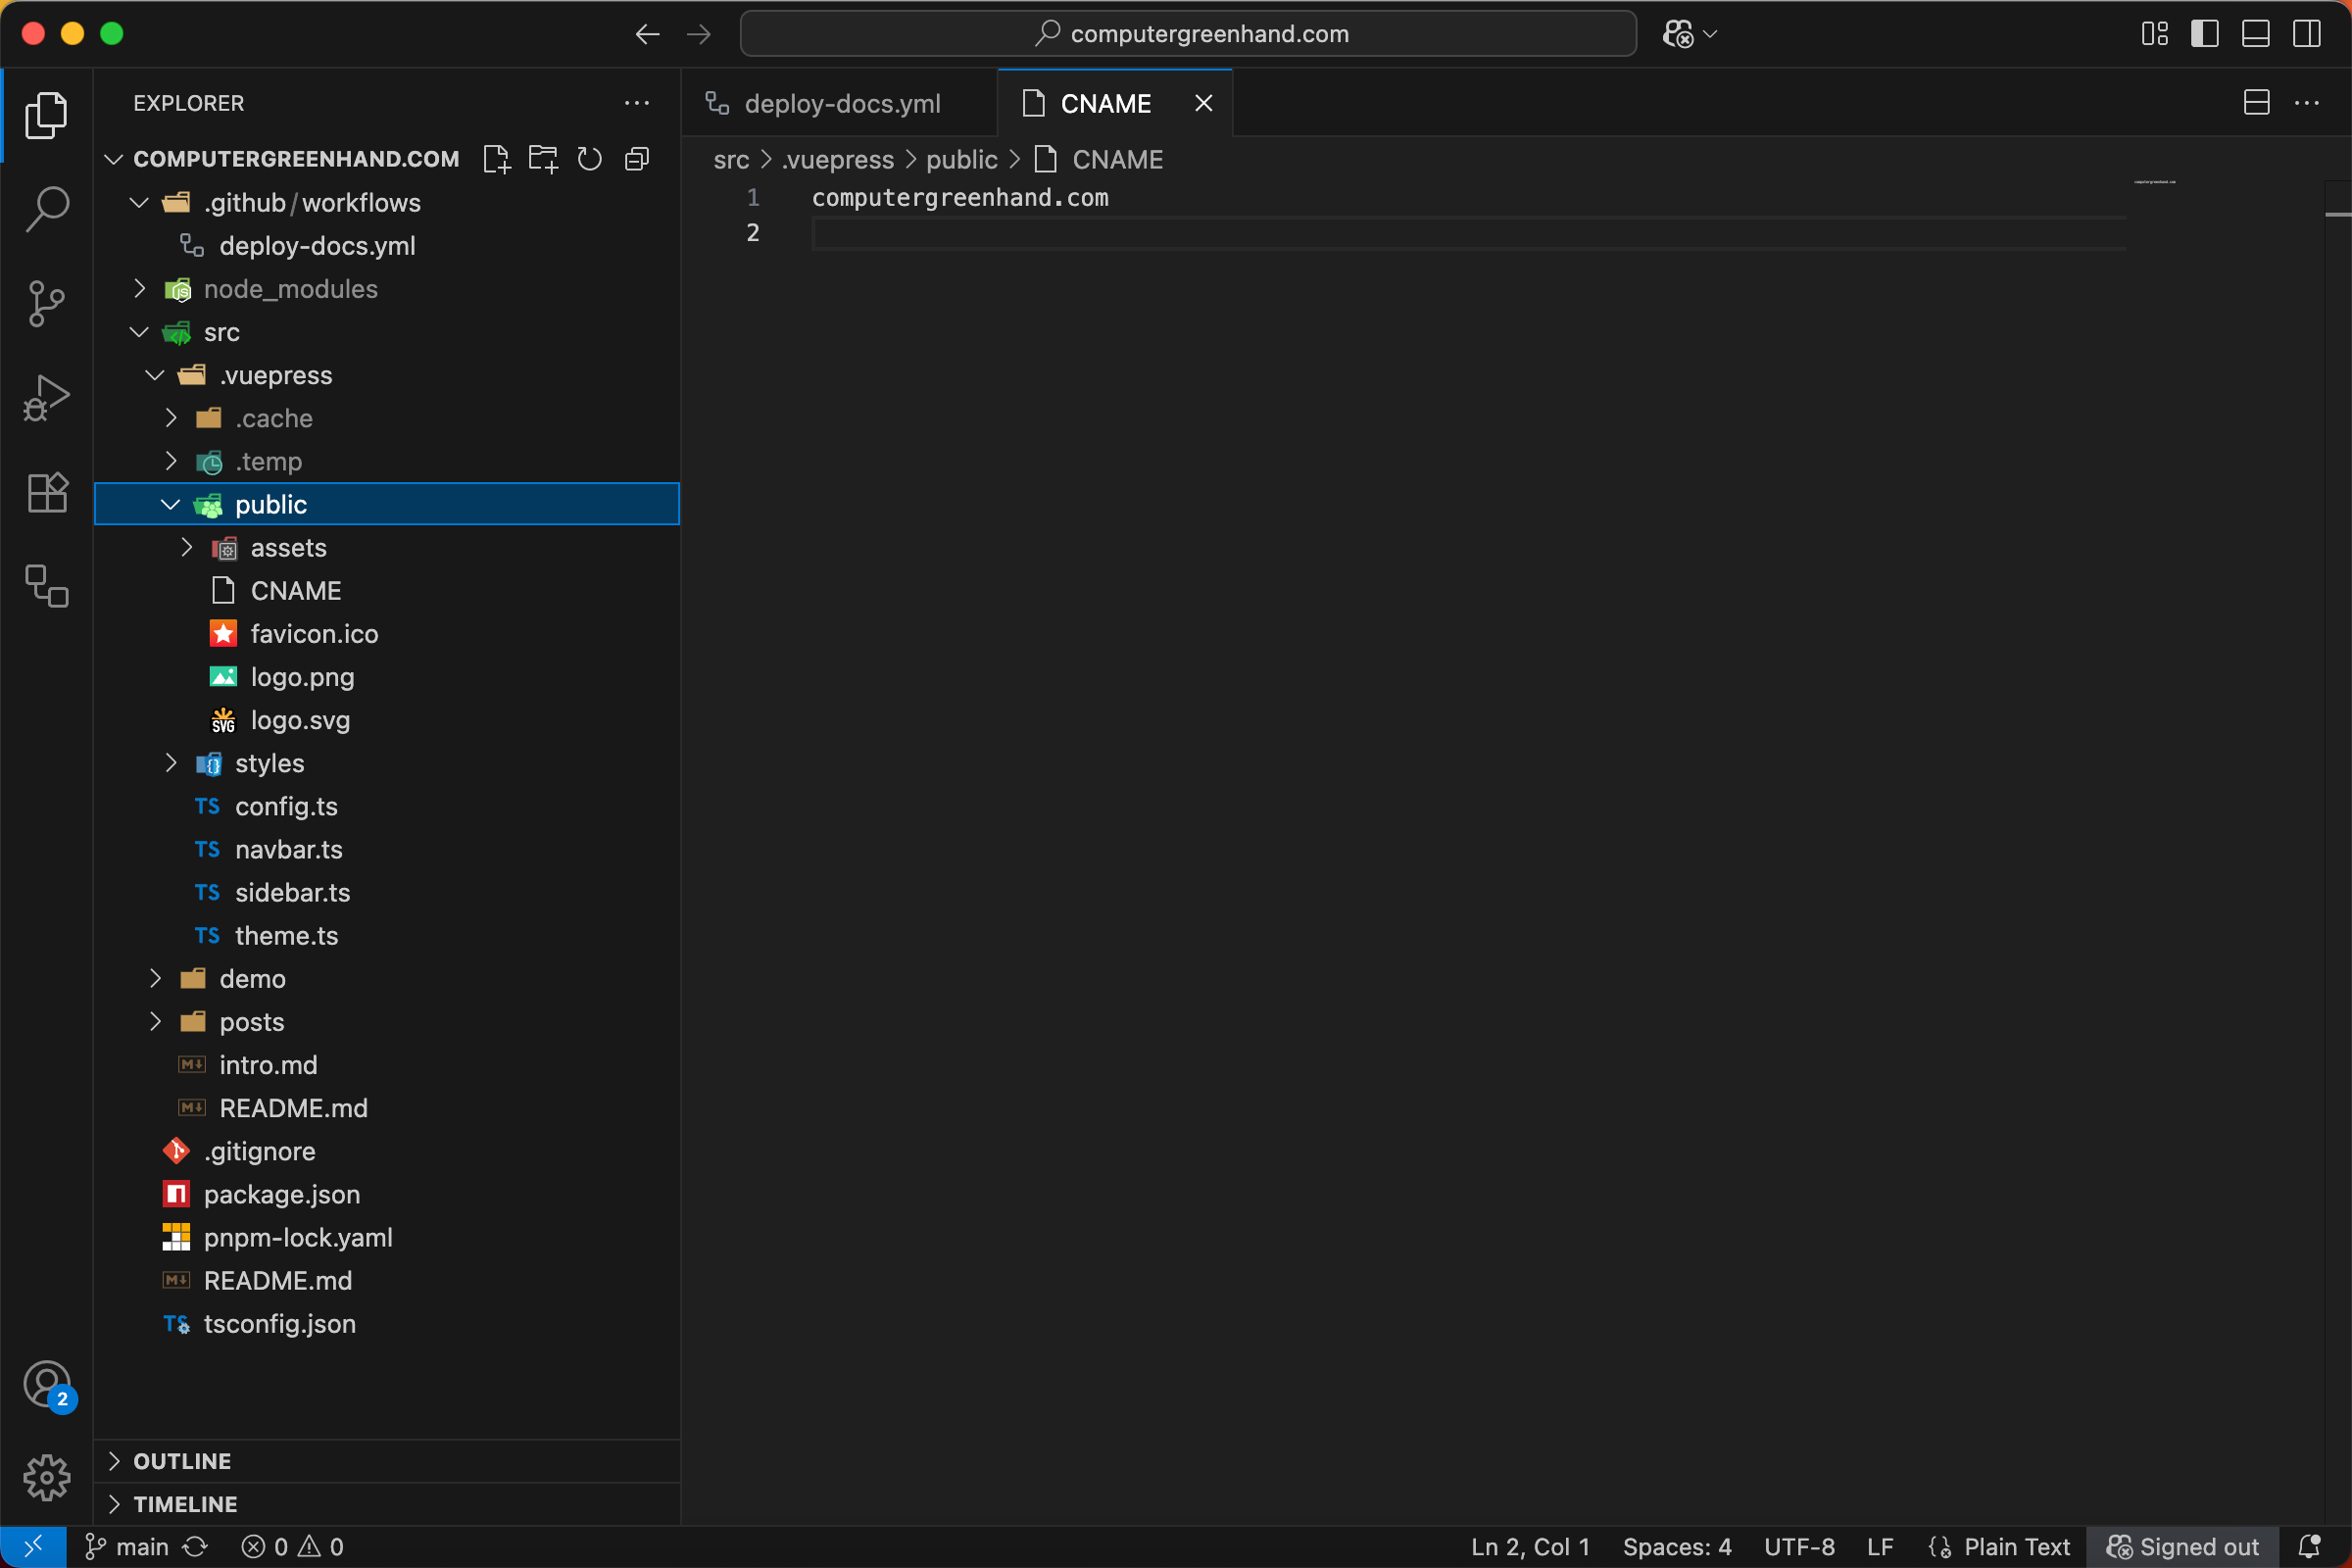Open the Accounts menu with badge 2
Image resolution: width=2352 pixels, height=1568 pixels.
(46, 1384)
